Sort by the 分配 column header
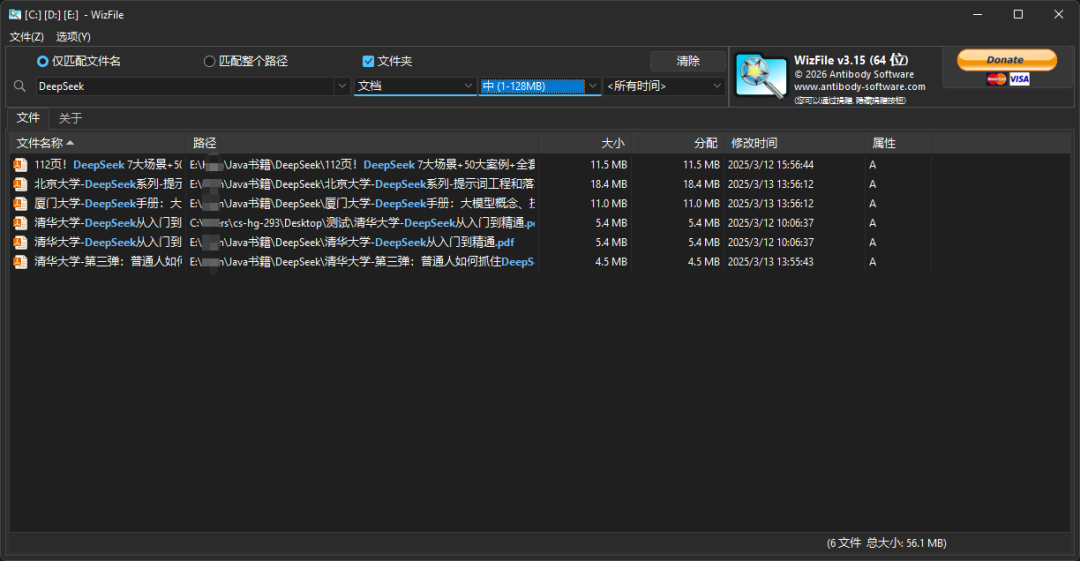 (678, 143)
